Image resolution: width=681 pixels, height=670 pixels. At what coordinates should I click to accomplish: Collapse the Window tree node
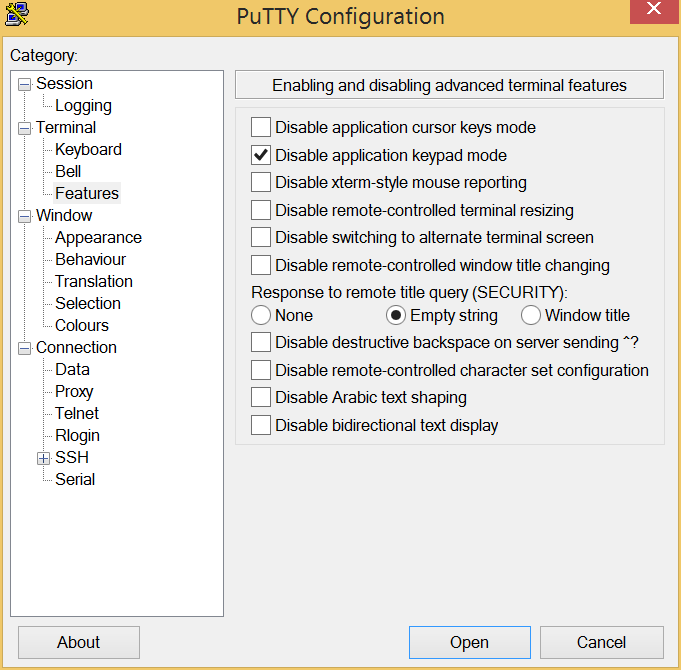pos(25,216)
